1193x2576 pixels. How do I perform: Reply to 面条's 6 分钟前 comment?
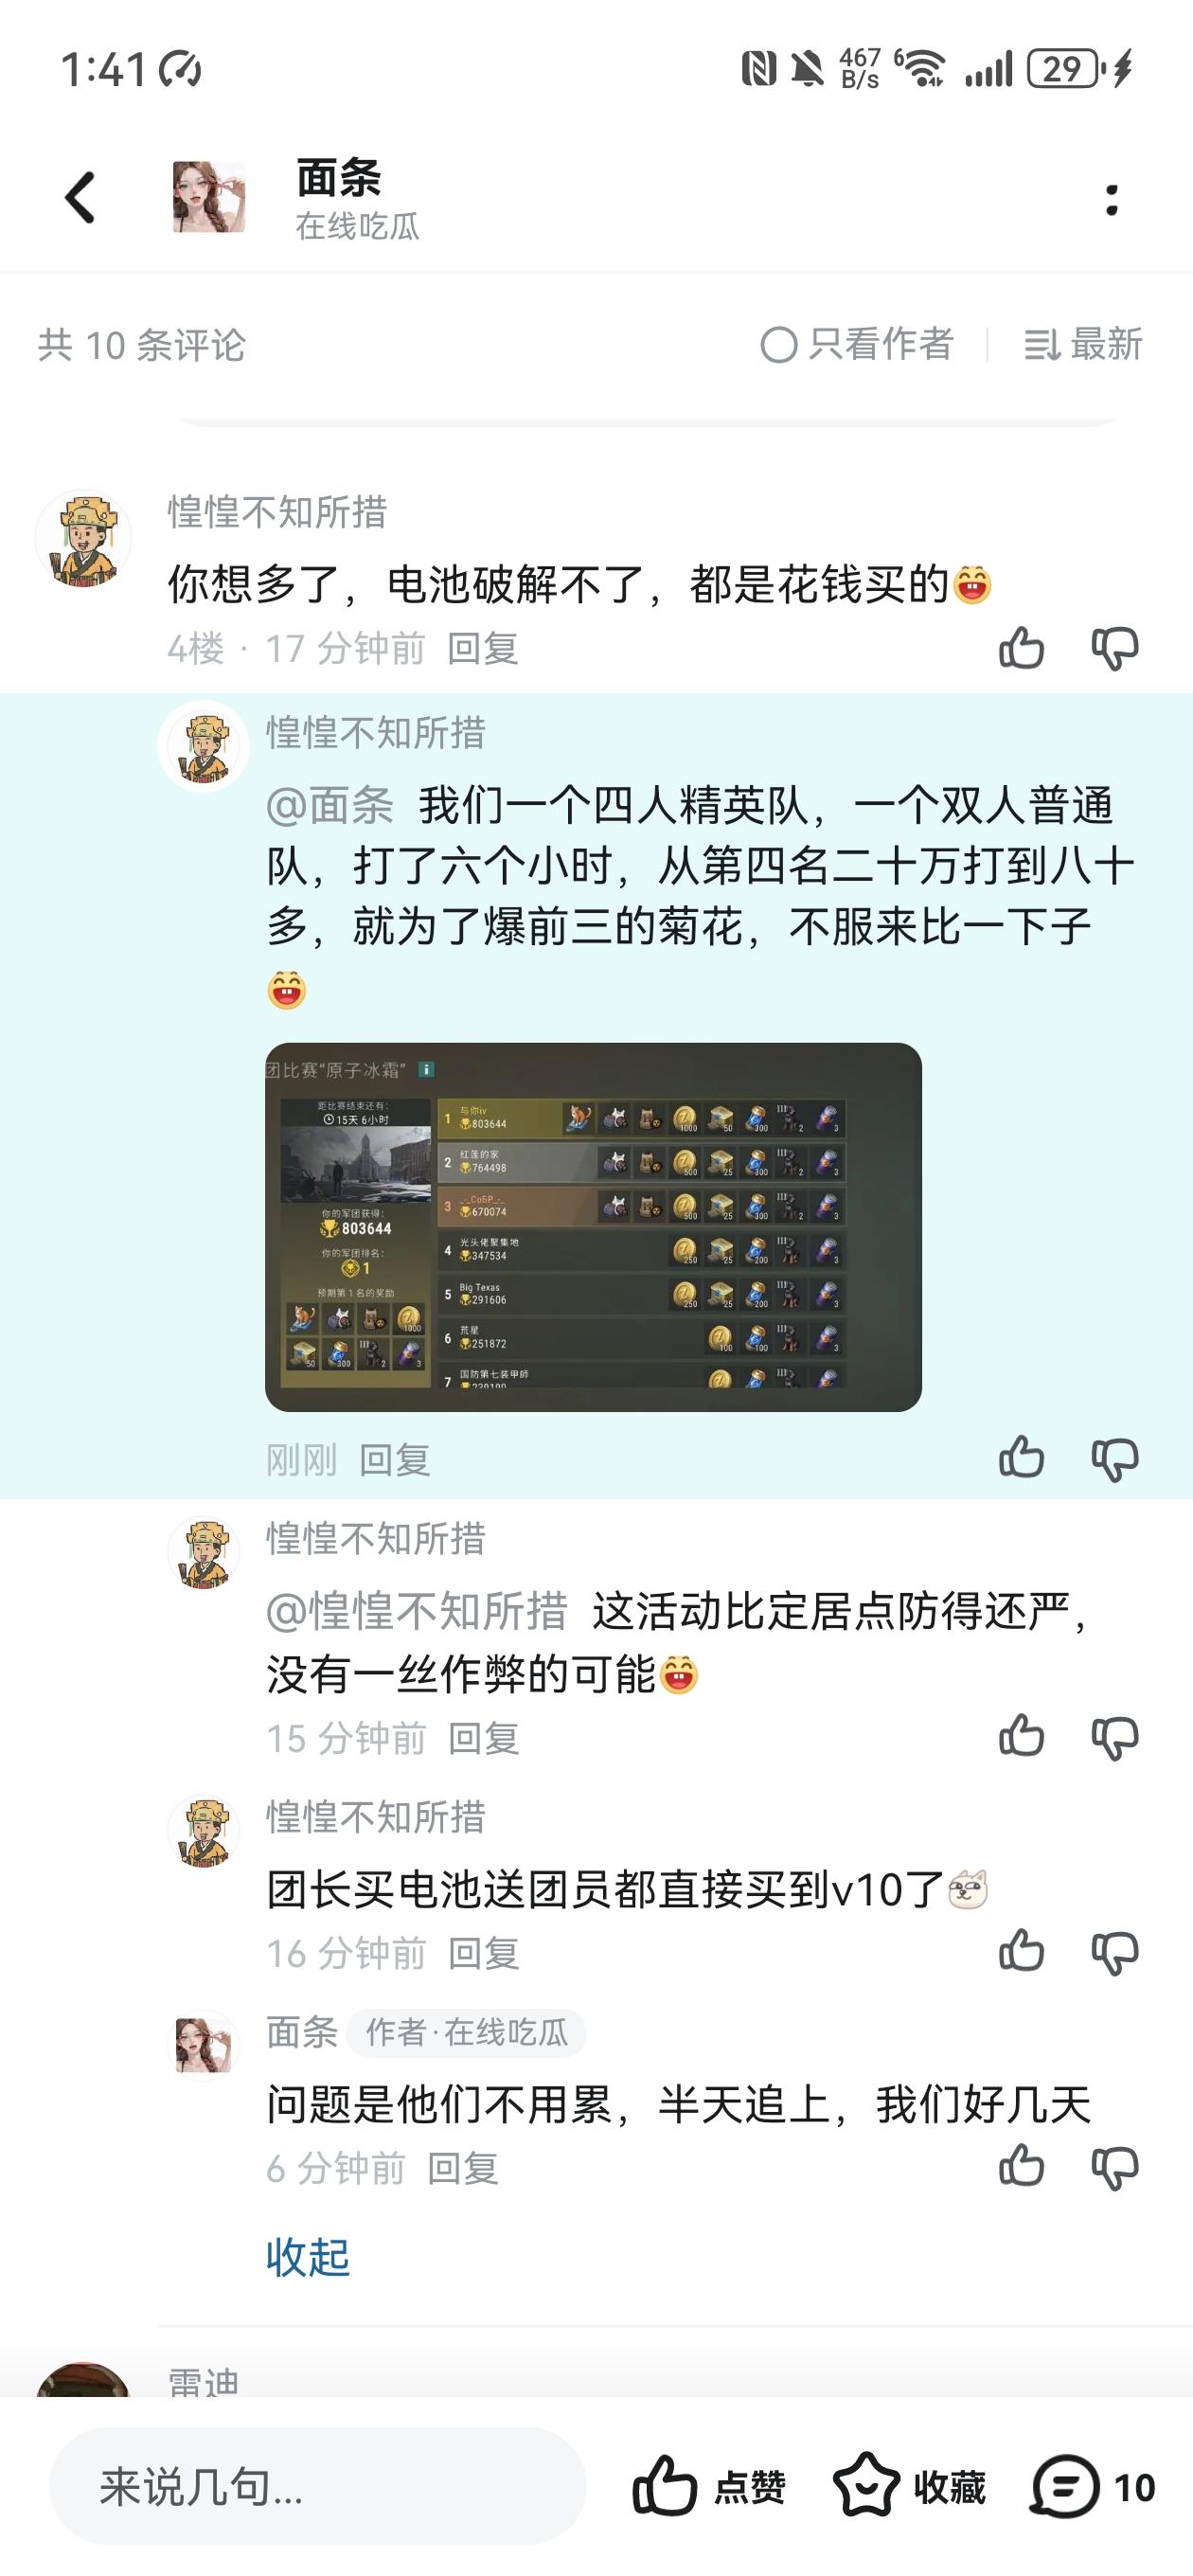coord(462,2168)
